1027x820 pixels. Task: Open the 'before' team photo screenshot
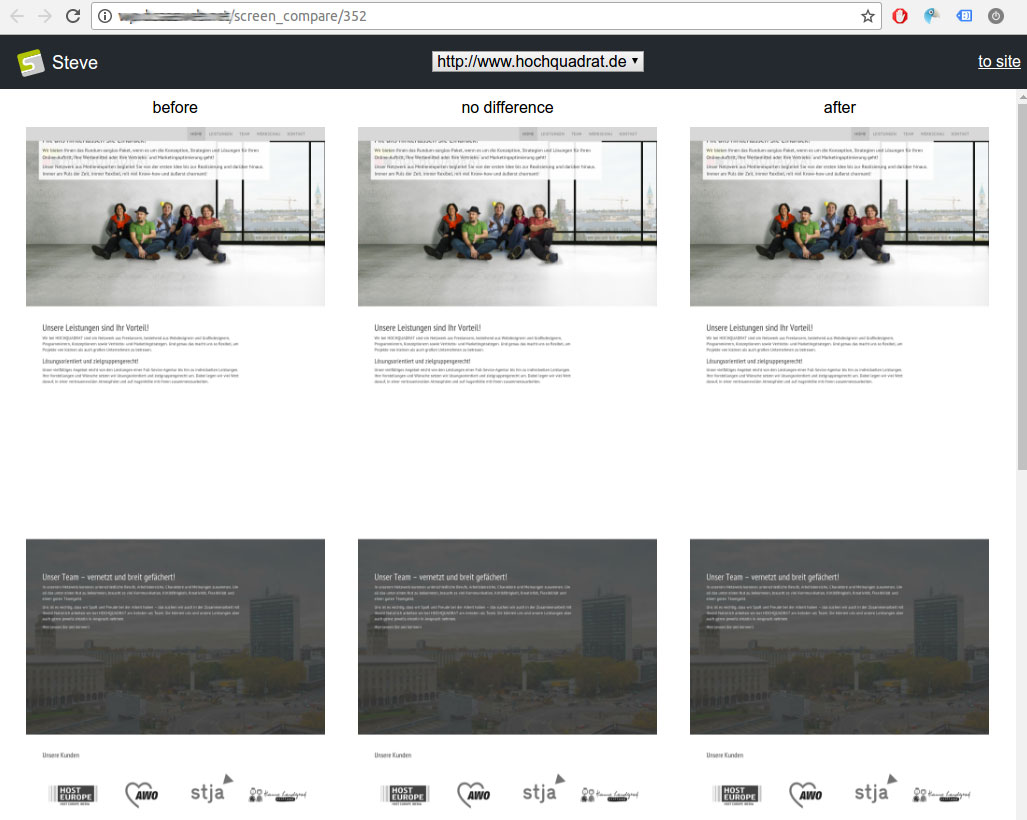click(x=175, y=217)
